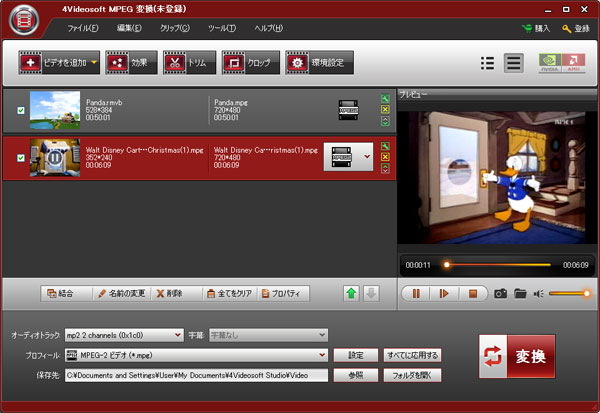Click the green settings icon on Walt Disney row
600x413 pixels.
pos(385,146)
